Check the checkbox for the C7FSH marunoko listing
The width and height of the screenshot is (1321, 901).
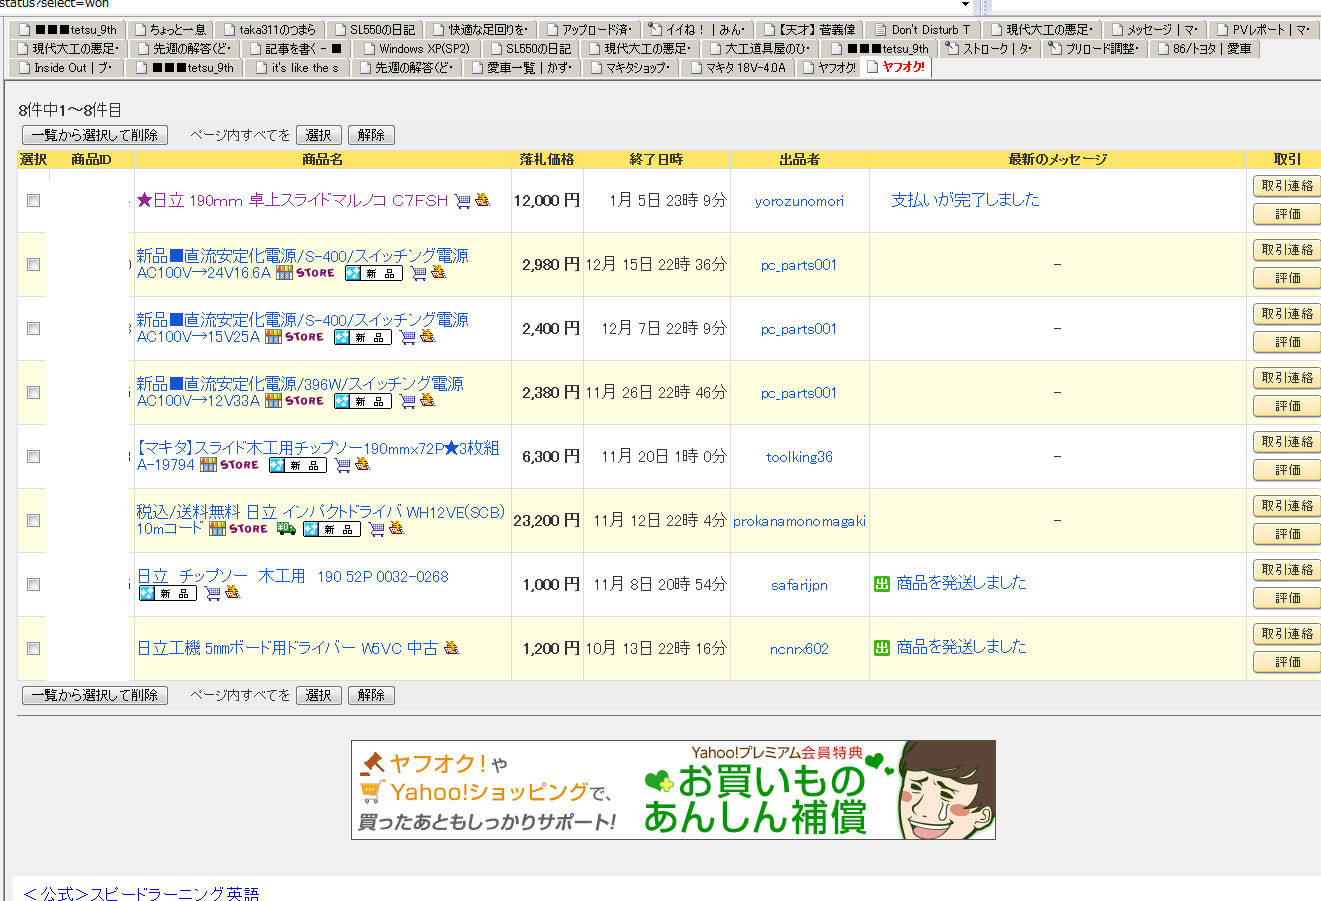(x=33, y=200)
